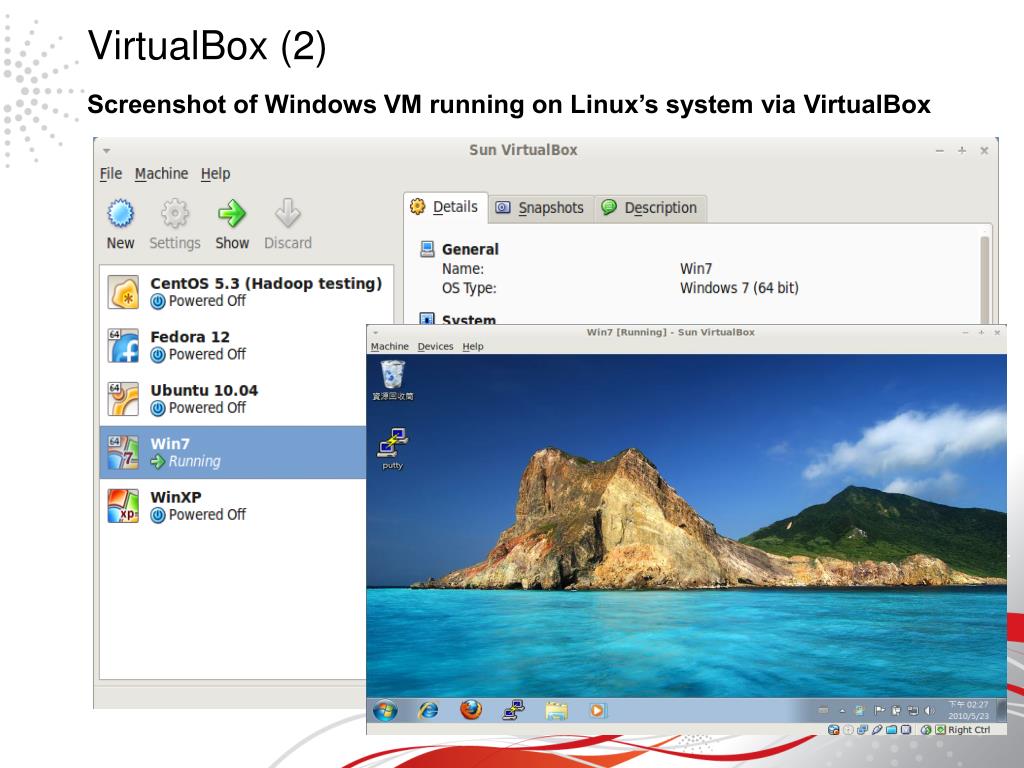Open putty pinned on the taskbar
Screen dimensions: 1024x768
click(x=513, y=711)
